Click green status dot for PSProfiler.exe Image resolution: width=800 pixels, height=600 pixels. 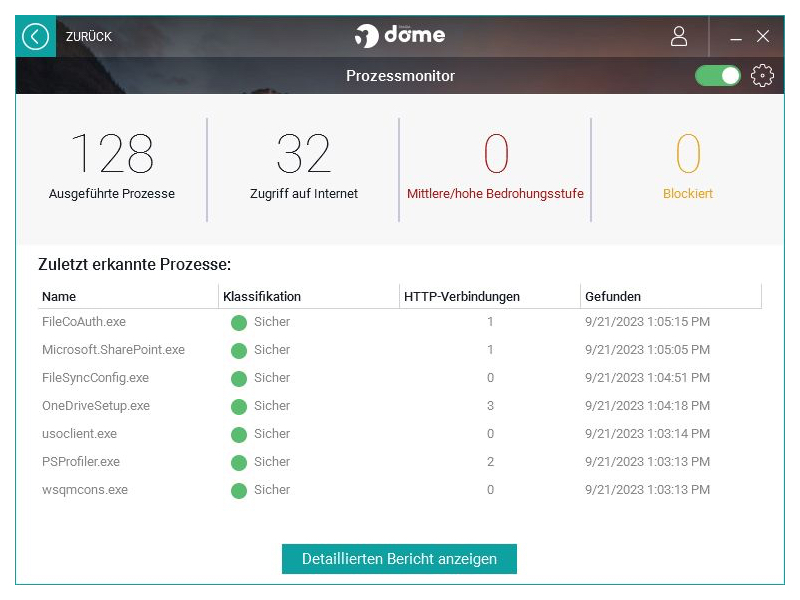[x=239, y=463]
